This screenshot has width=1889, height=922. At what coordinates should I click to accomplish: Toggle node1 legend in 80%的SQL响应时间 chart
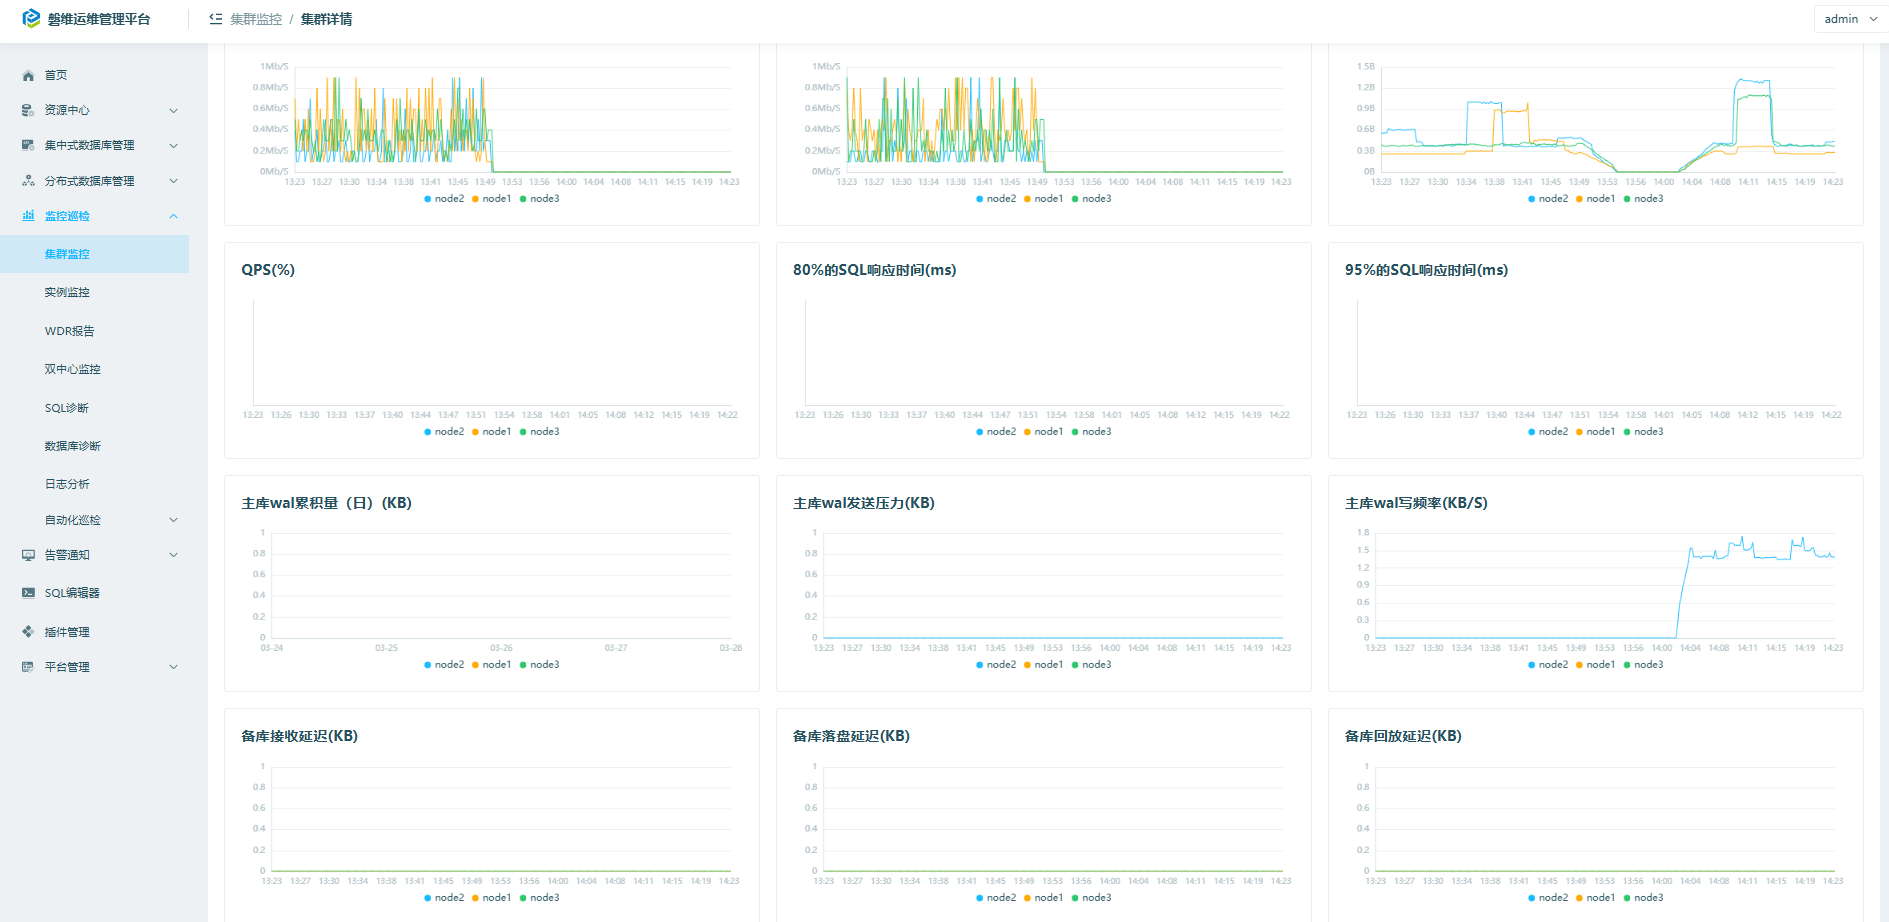tap(1044, 432)
